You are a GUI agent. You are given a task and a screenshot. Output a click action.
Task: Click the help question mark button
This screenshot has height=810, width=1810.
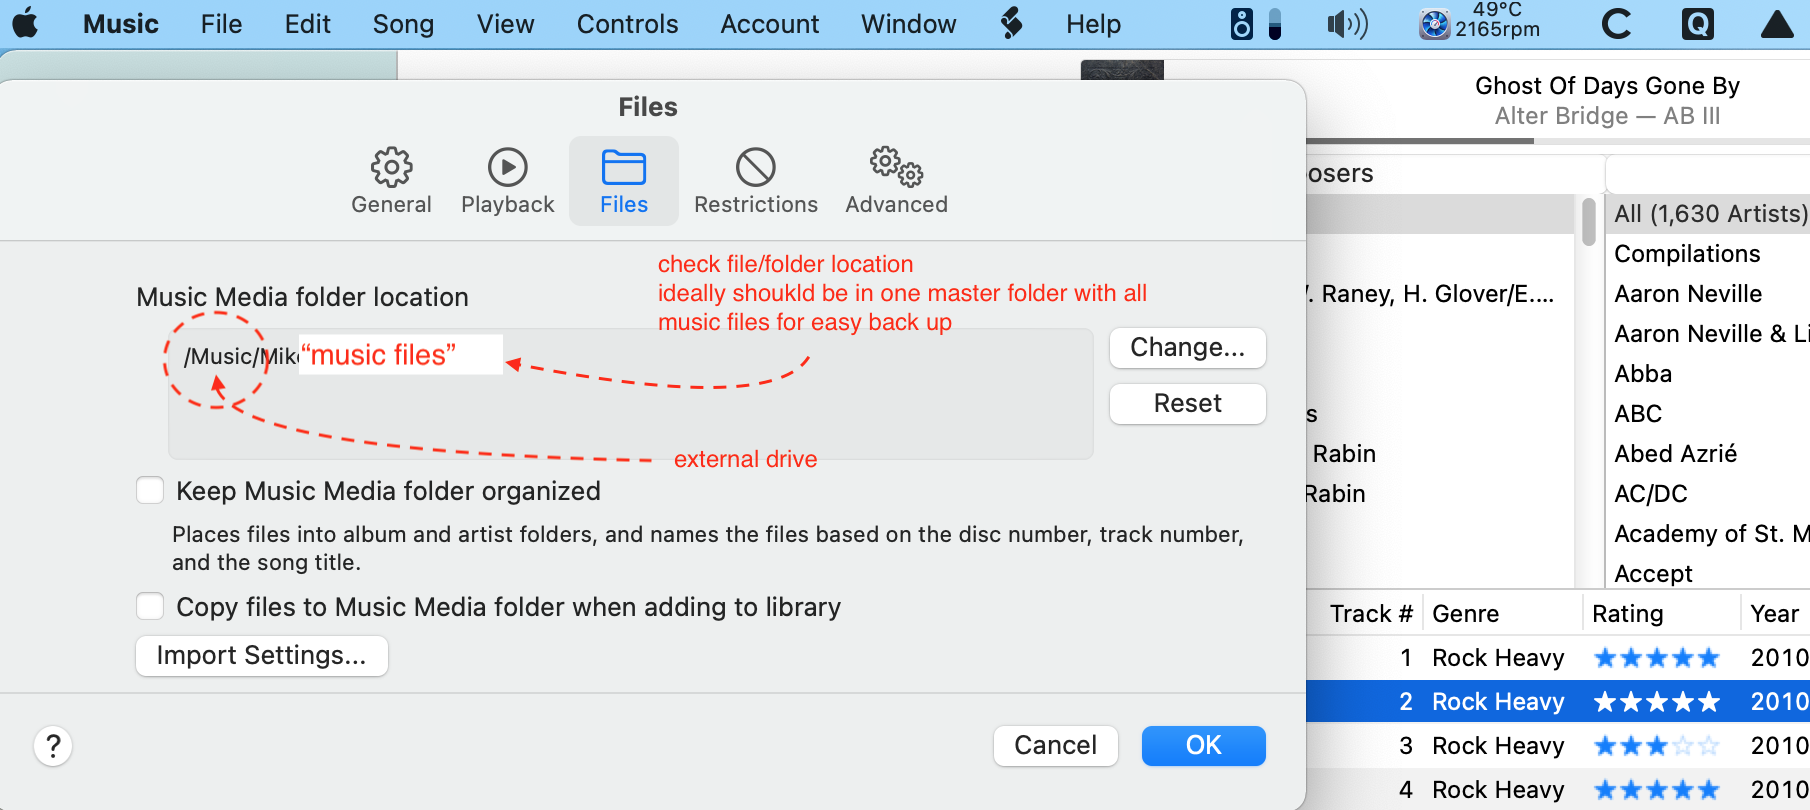[x=53, y=746]
